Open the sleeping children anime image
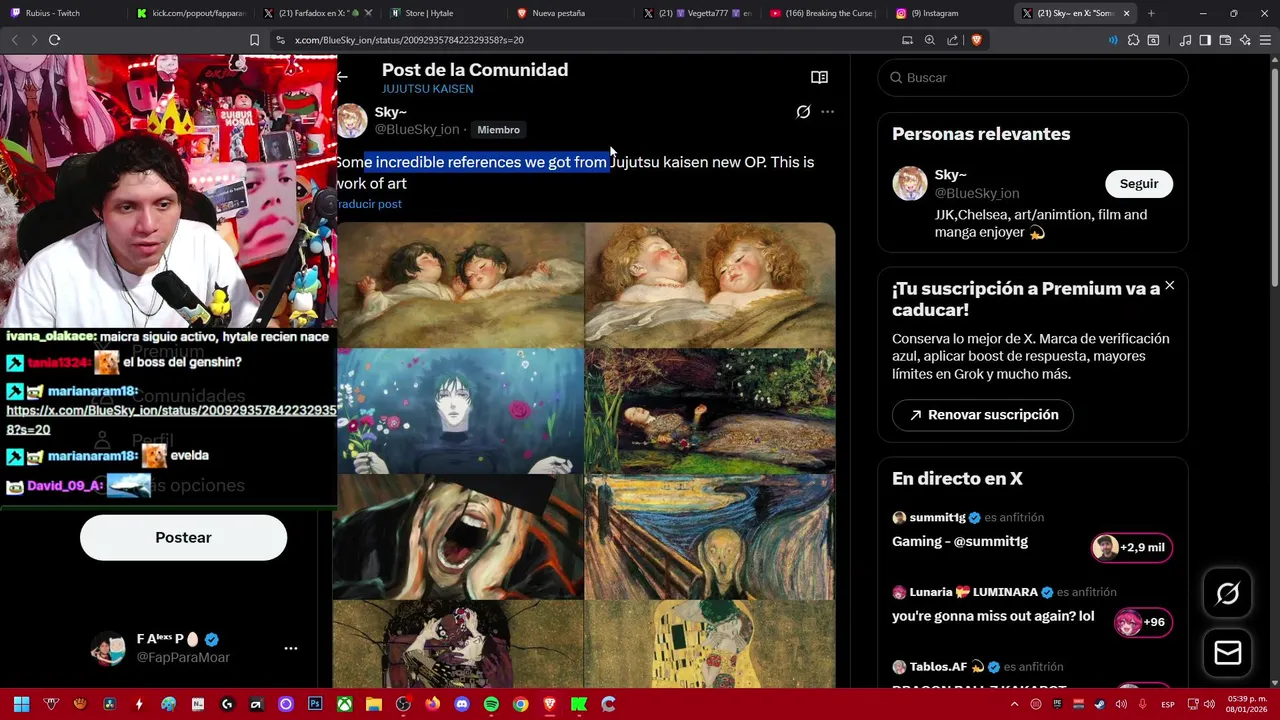This screenshot has width=1280, height=720. pyautogui.click(x=459, y=285)
